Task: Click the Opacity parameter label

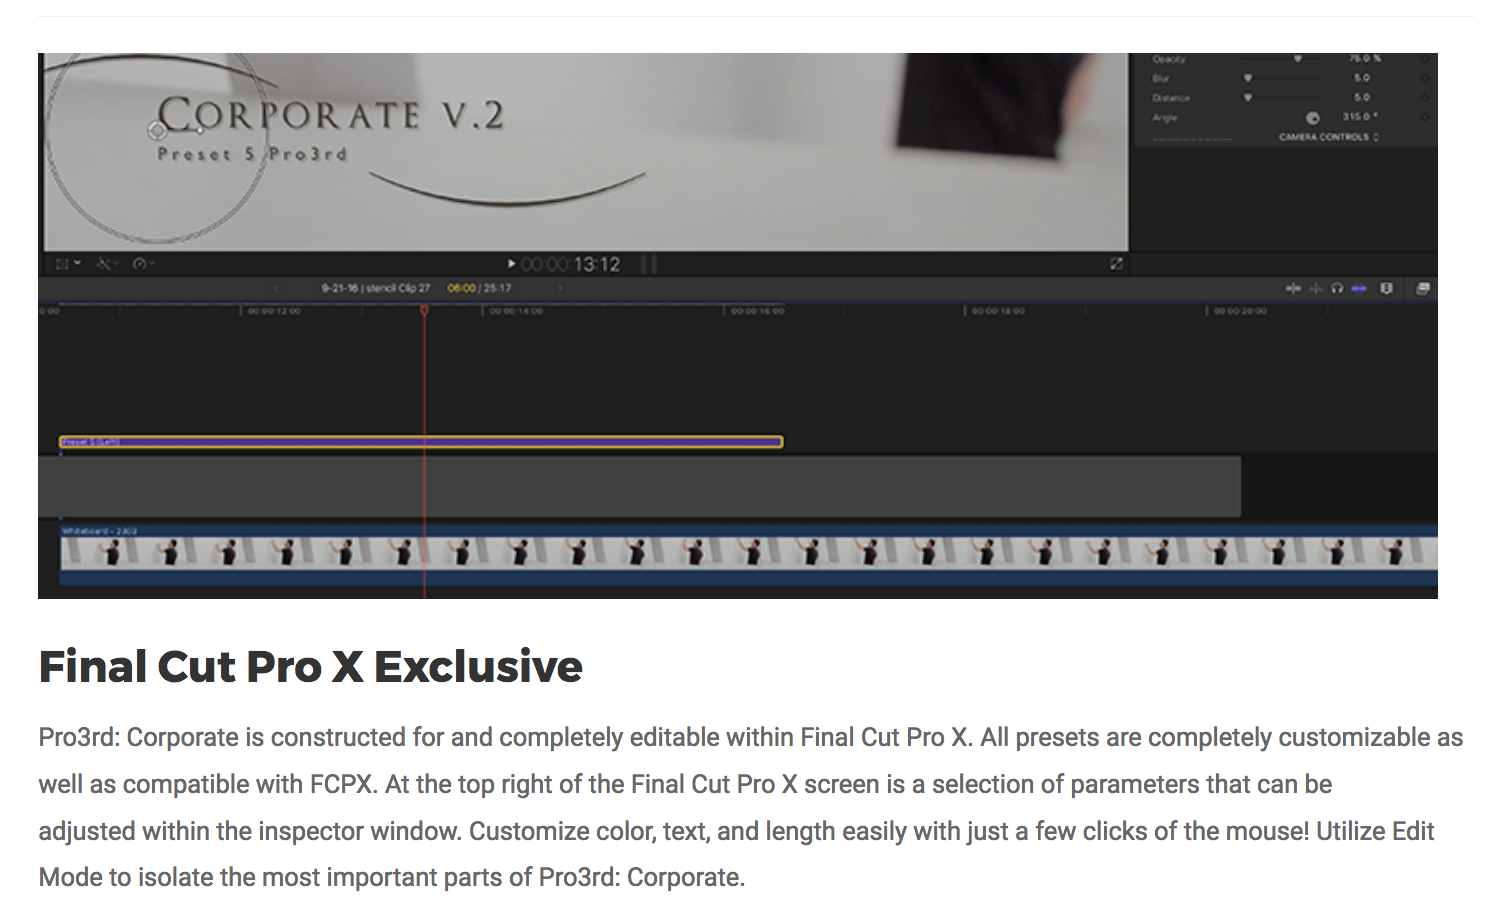Action: 1169,59
